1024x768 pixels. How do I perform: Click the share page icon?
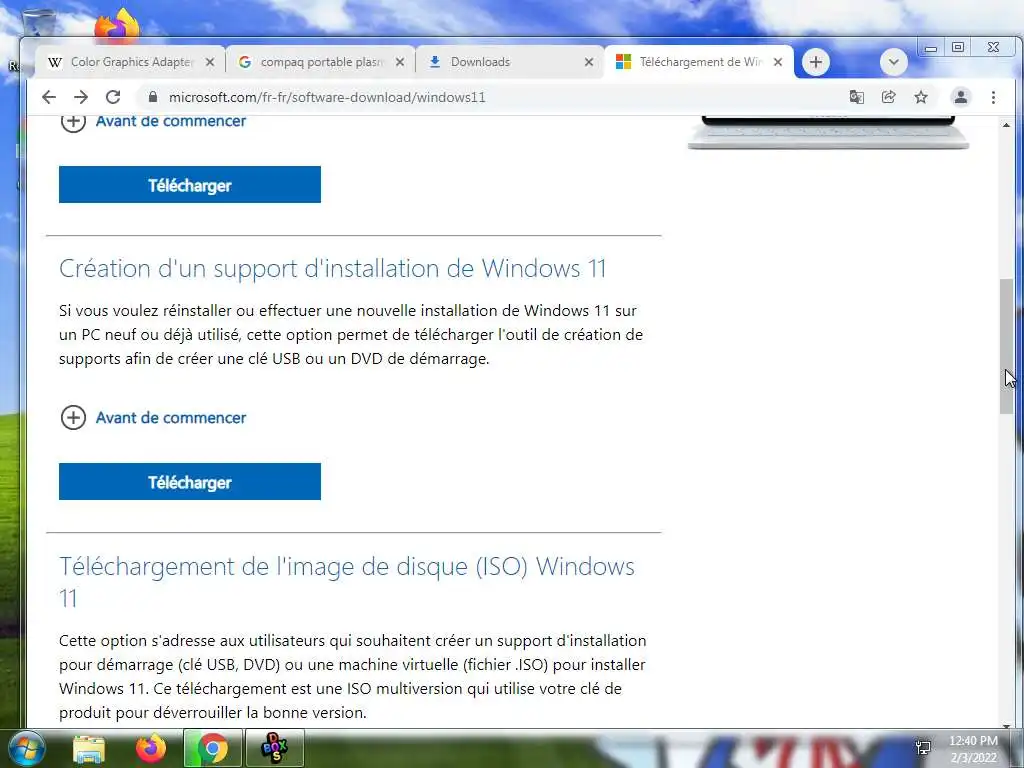[x=888, y=97]
